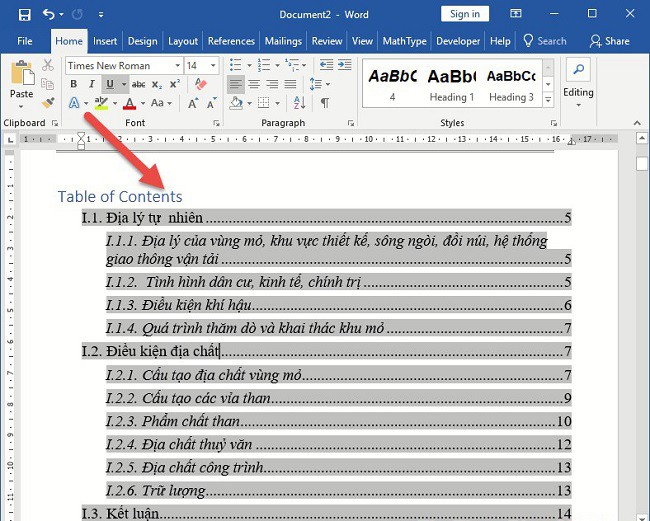Align text right
The height and width of the screenshot is (521, 650).
(272, 85)
